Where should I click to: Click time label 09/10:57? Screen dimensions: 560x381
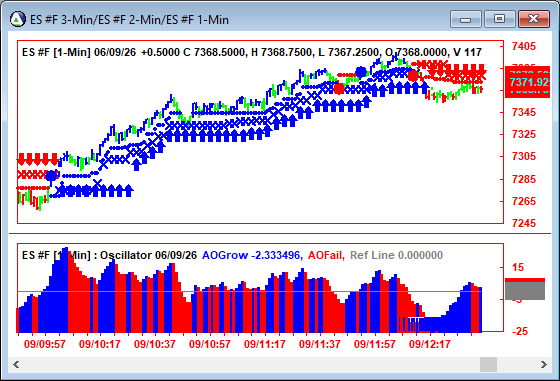210,344
